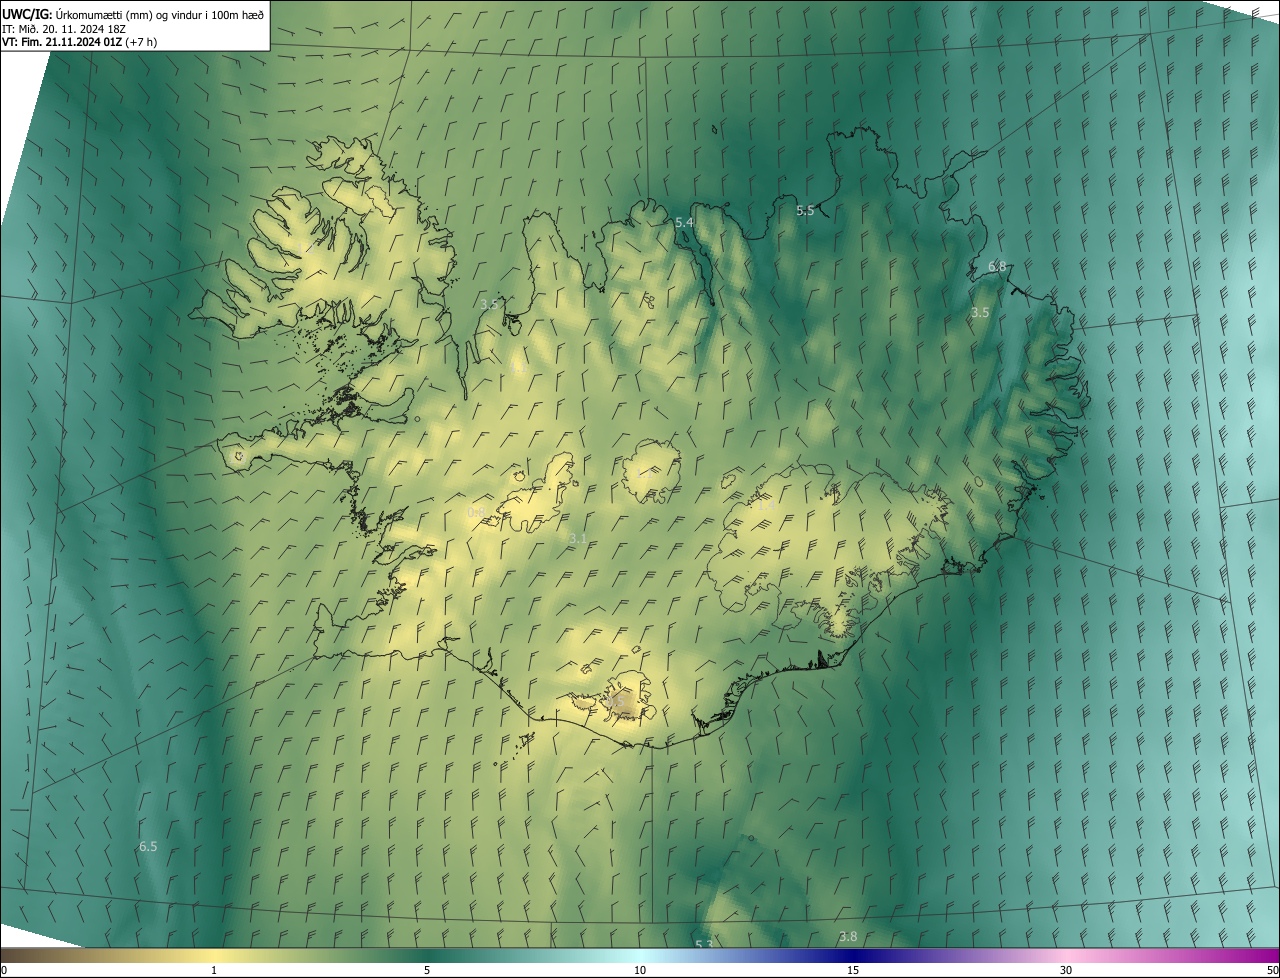This screenshot has height=978, width=1280.
Task: Select the initial time line "IT: Mið. 20. 11. 2024 18Z"
Action: 63,29
